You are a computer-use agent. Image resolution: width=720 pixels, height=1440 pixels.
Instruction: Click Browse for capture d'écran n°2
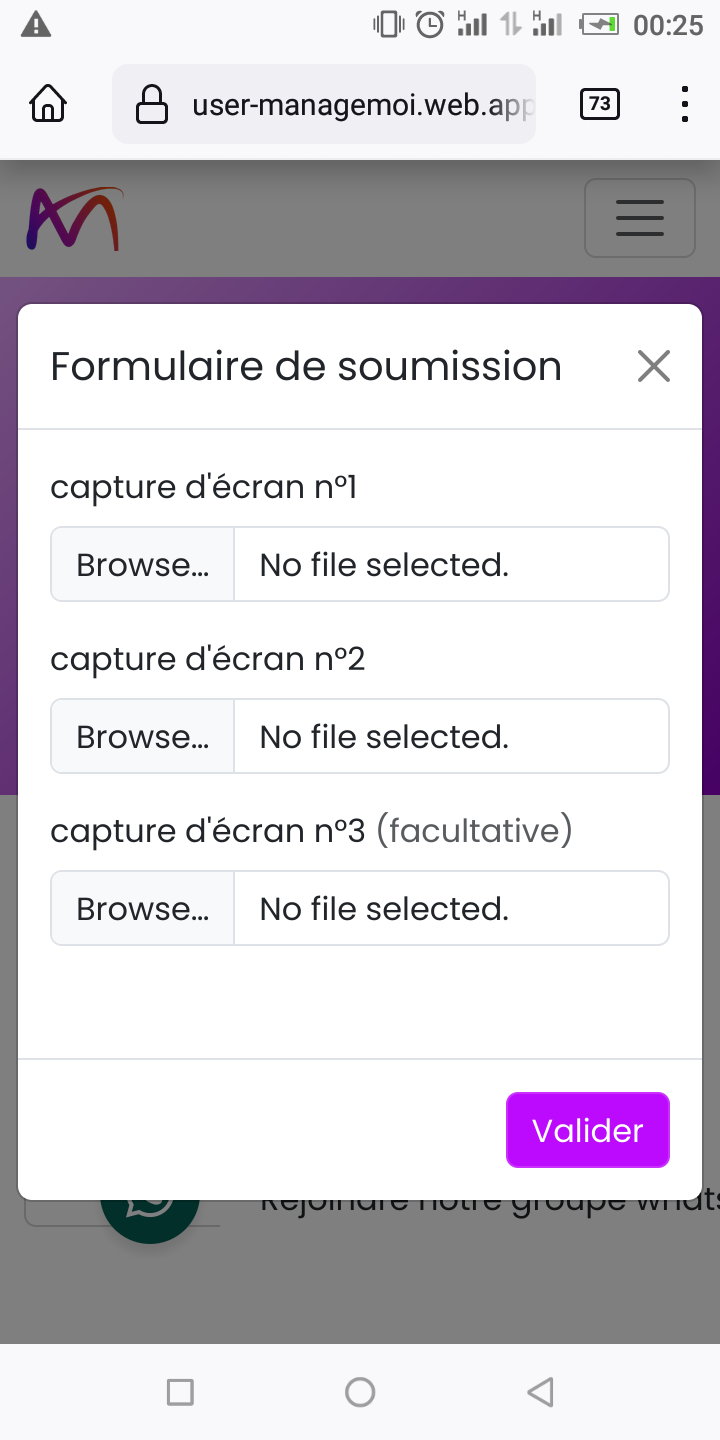tap(143, 737)
